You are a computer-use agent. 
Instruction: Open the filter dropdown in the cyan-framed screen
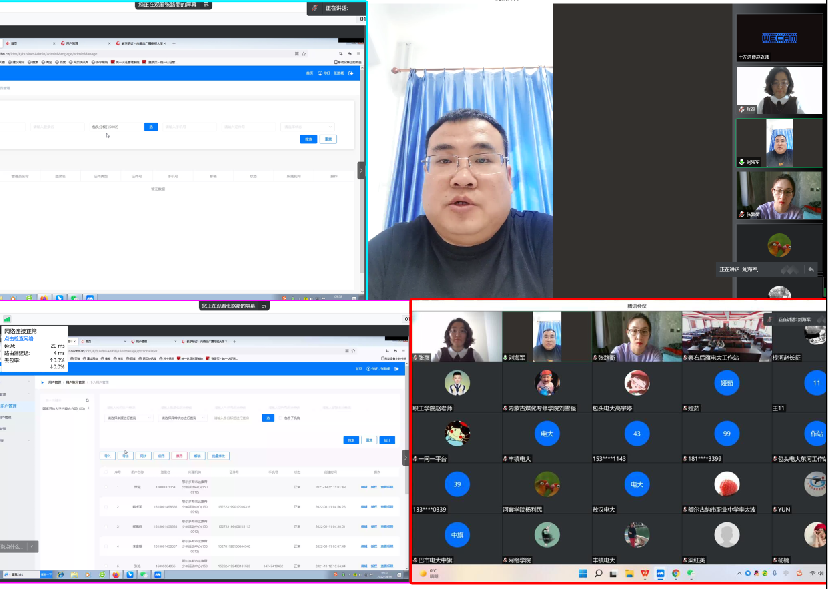307,127
